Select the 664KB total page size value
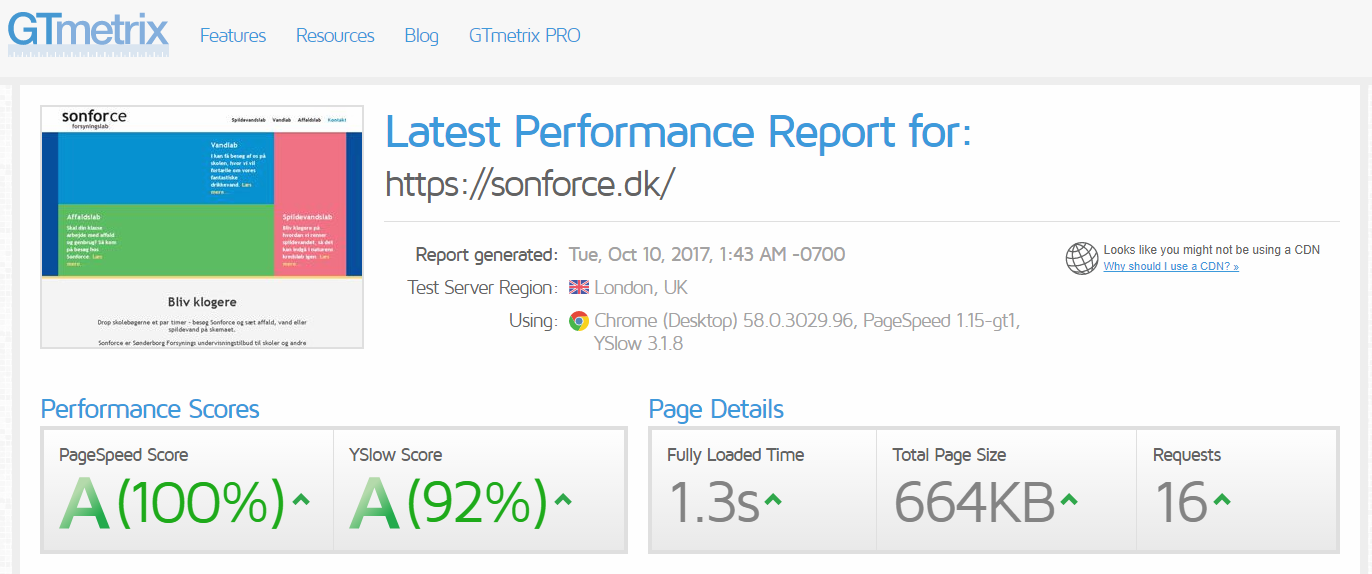 (973, 501)
